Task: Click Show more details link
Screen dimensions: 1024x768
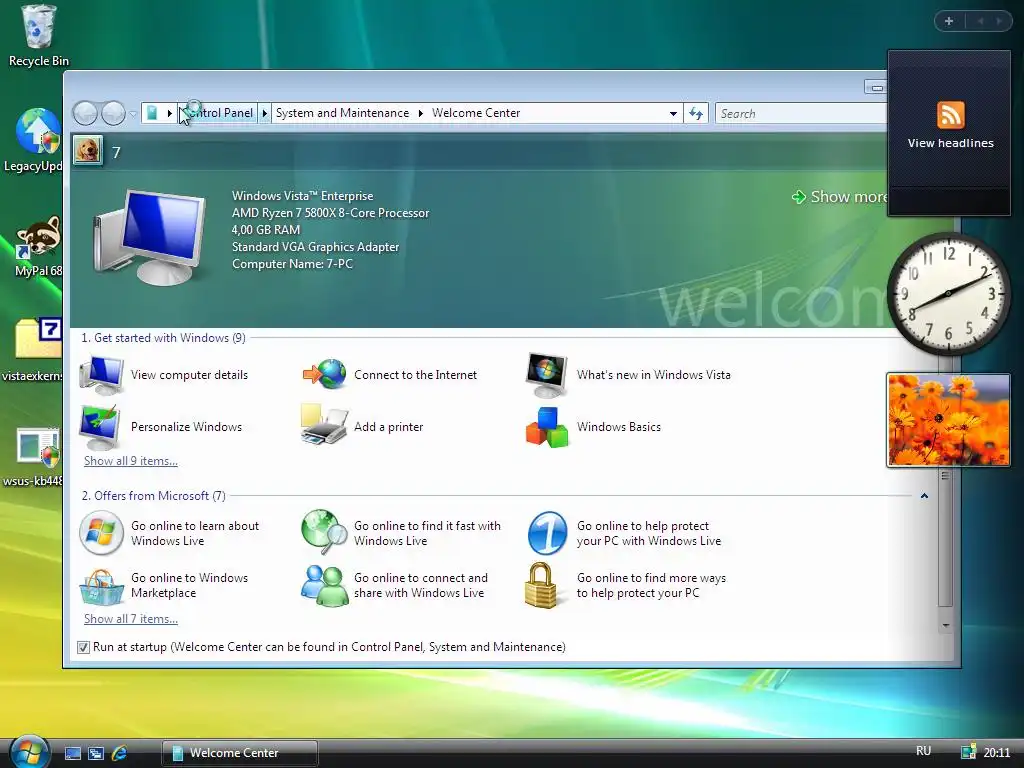Action: [839, 197]
